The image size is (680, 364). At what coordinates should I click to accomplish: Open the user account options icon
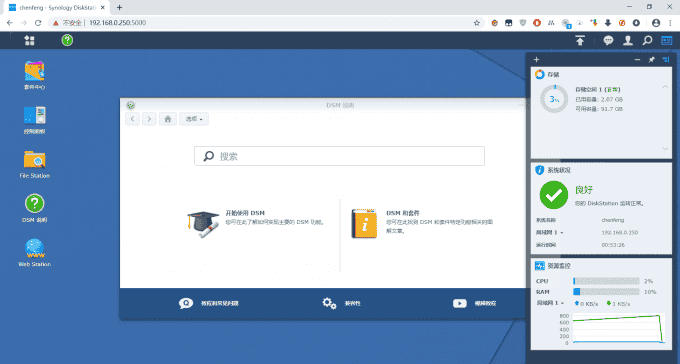pyautogui.click(x=628, y=40)
